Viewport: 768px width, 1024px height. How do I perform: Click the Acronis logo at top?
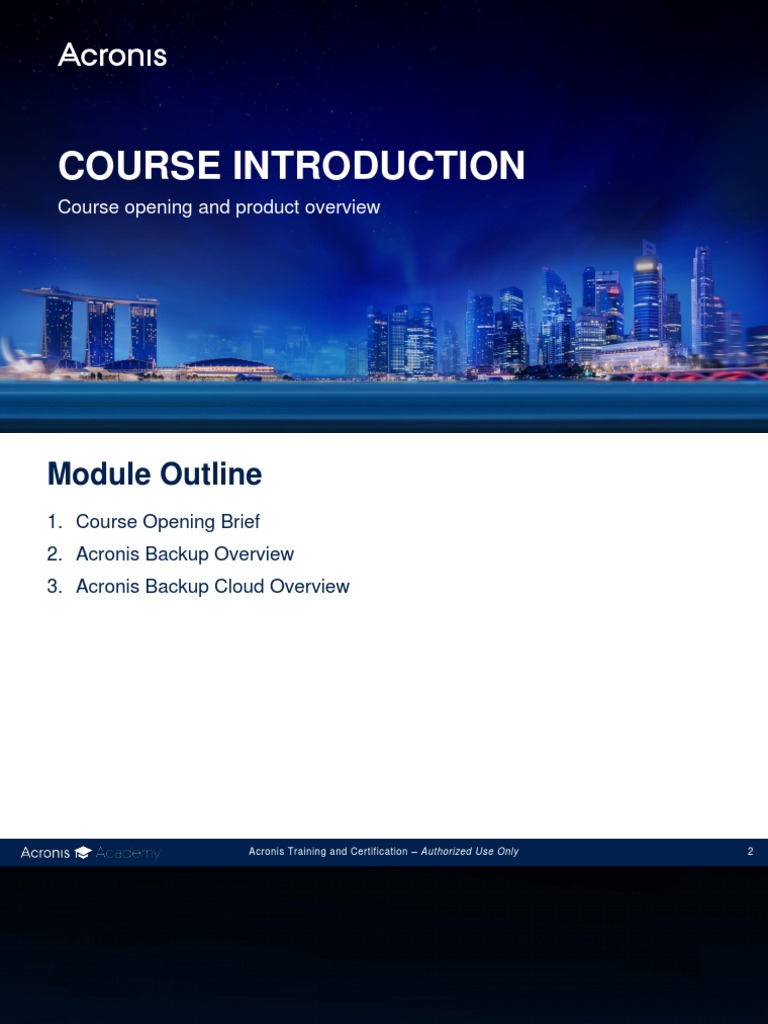(112, 55)
